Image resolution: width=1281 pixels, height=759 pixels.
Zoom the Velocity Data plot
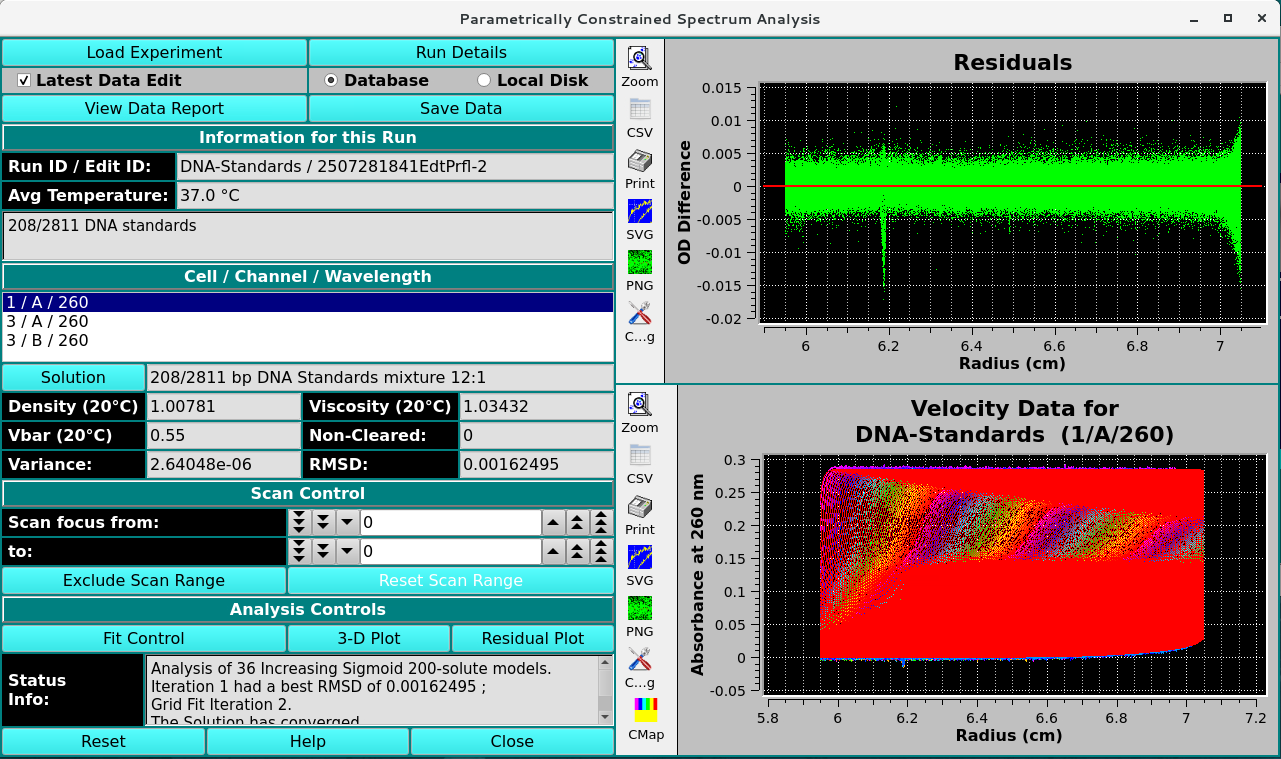640,405
